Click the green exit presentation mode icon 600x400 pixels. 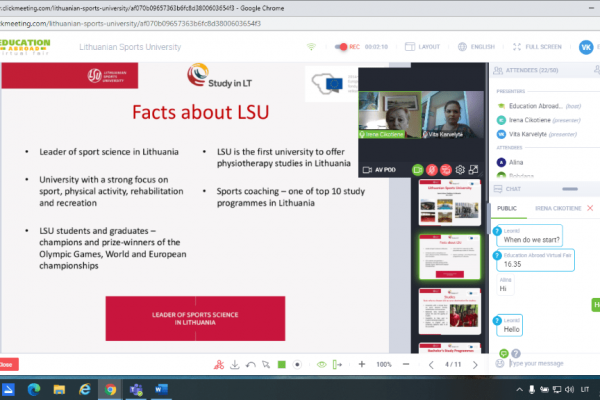337,365
